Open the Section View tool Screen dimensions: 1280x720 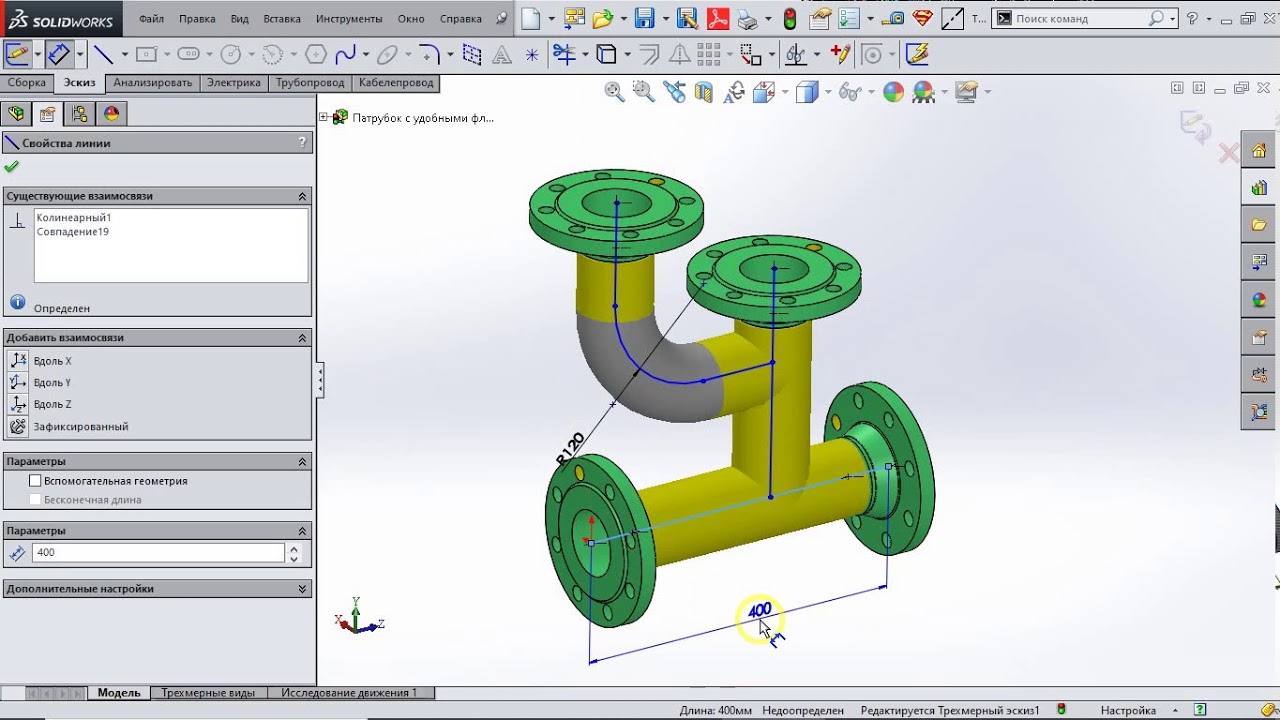704,92
